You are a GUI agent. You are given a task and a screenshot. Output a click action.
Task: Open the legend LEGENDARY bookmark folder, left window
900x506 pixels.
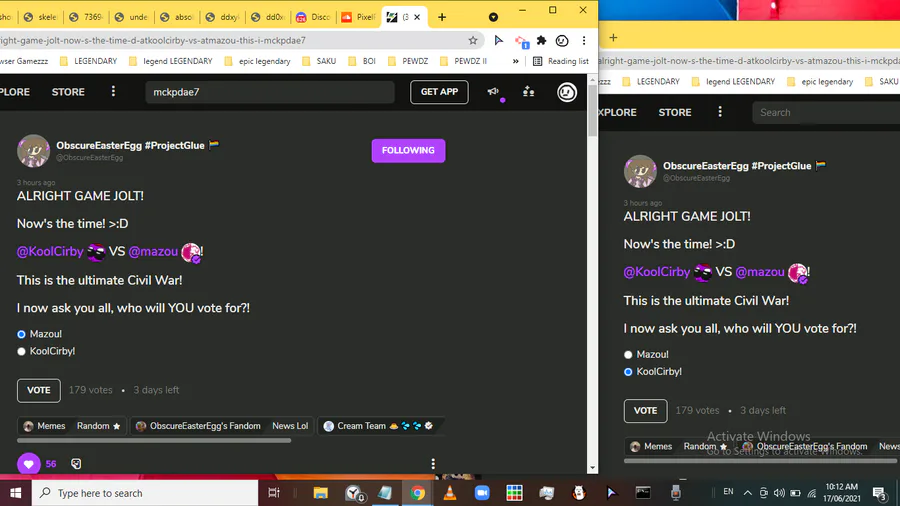[x=171, y=61]
